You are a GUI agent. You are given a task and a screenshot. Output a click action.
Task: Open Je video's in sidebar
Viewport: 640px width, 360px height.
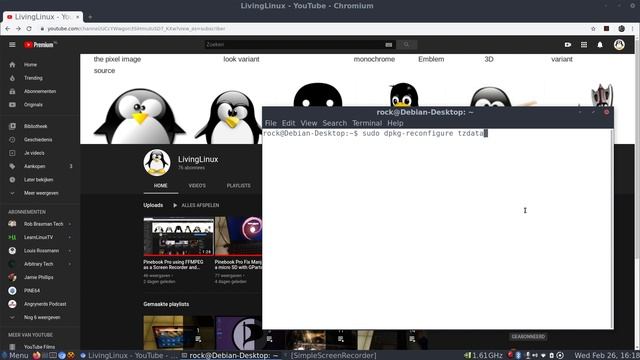tap(34, 153)
